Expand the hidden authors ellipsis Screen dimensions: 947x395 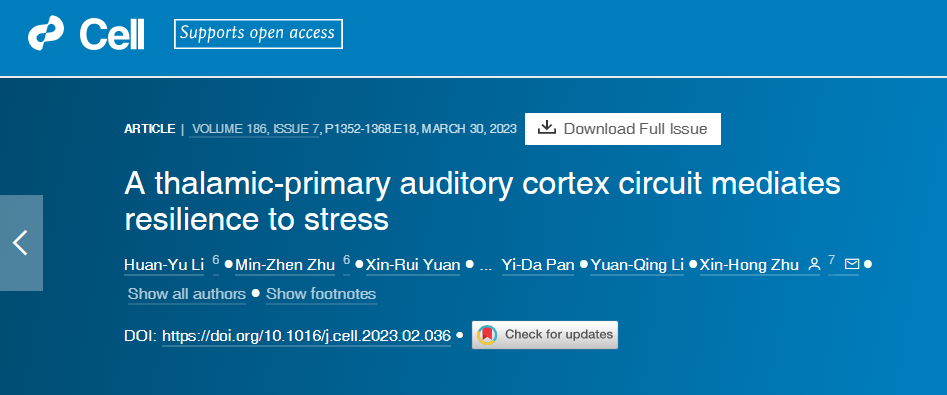coord(485,265)
